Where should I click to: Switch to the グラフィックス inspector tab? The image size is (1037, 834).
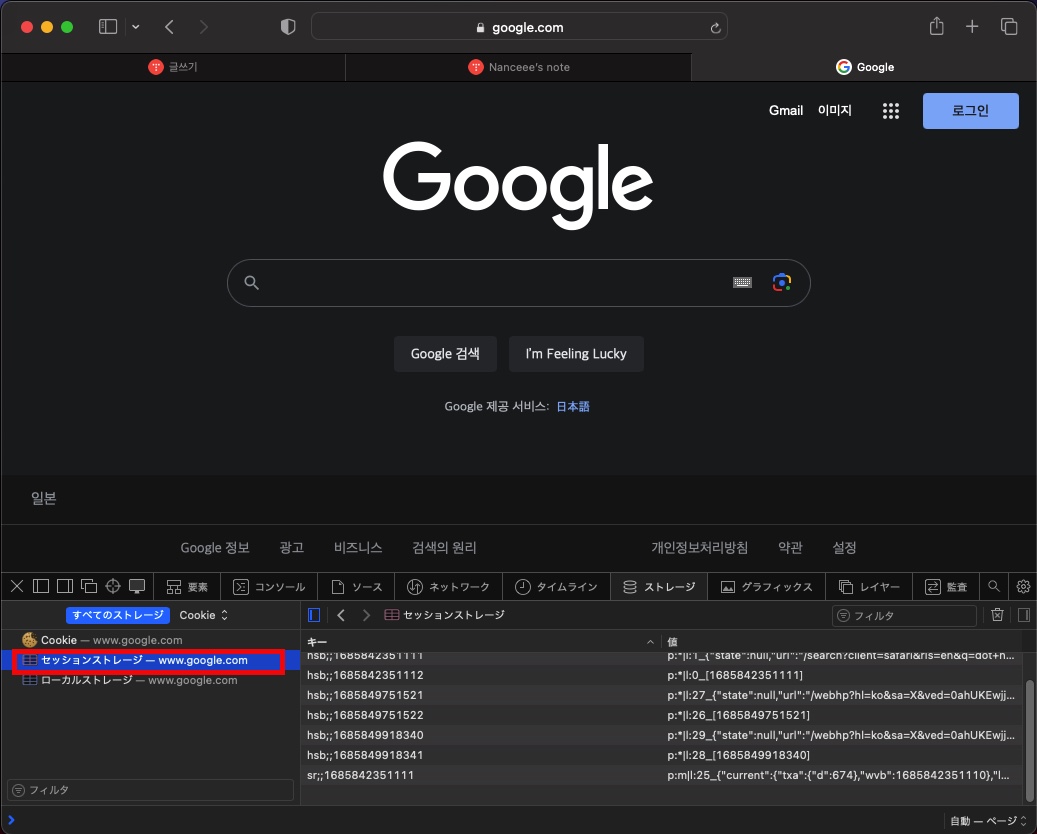766,587
